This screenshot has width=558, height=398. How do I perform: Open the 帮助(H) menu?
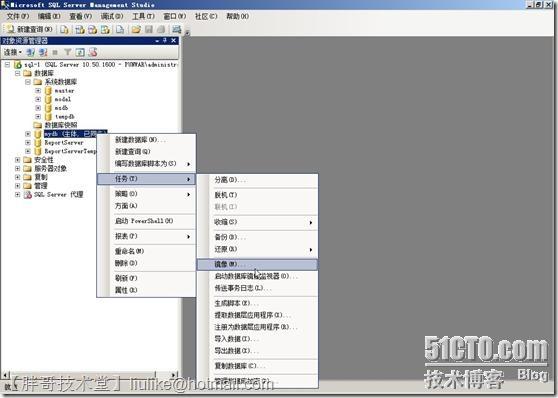tap(237, 16)
